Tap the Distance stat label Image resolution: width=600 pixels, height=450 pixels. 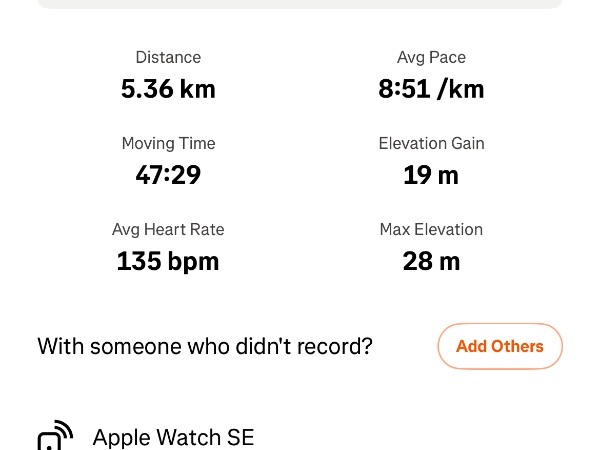[168, 58]
